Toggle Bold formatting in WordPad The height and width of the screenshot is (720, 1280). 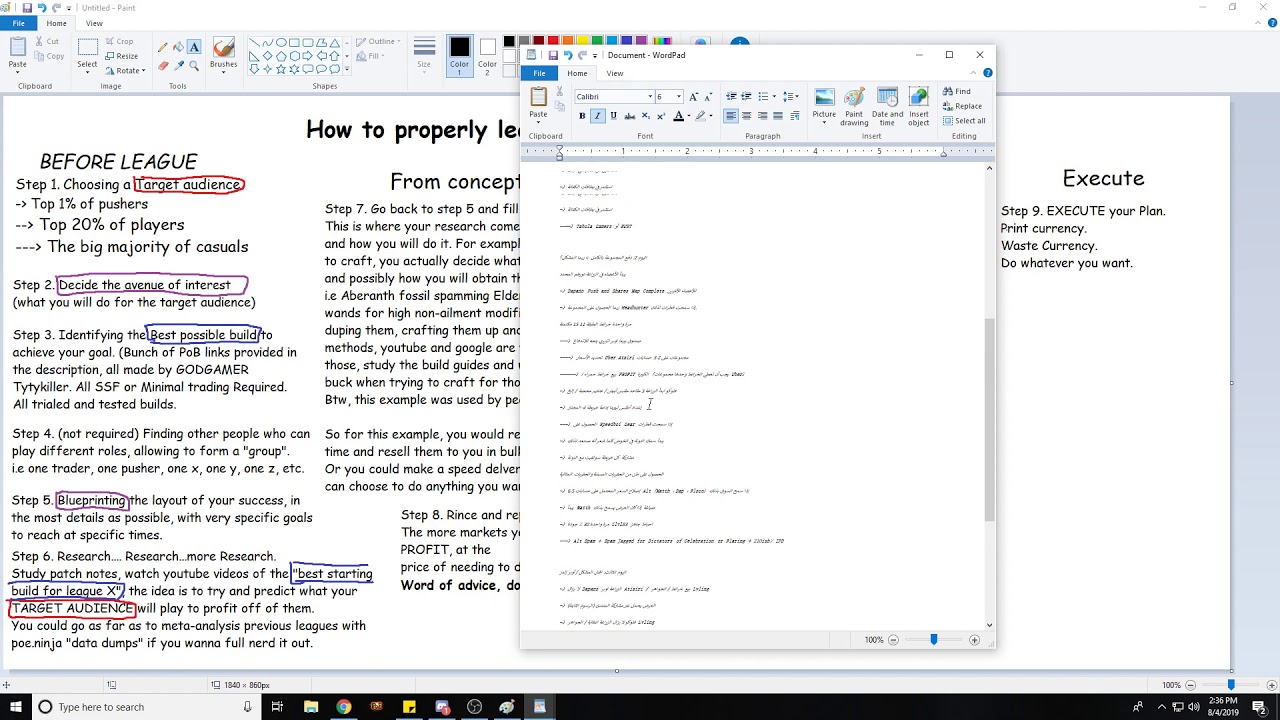[x=582, y=116]
